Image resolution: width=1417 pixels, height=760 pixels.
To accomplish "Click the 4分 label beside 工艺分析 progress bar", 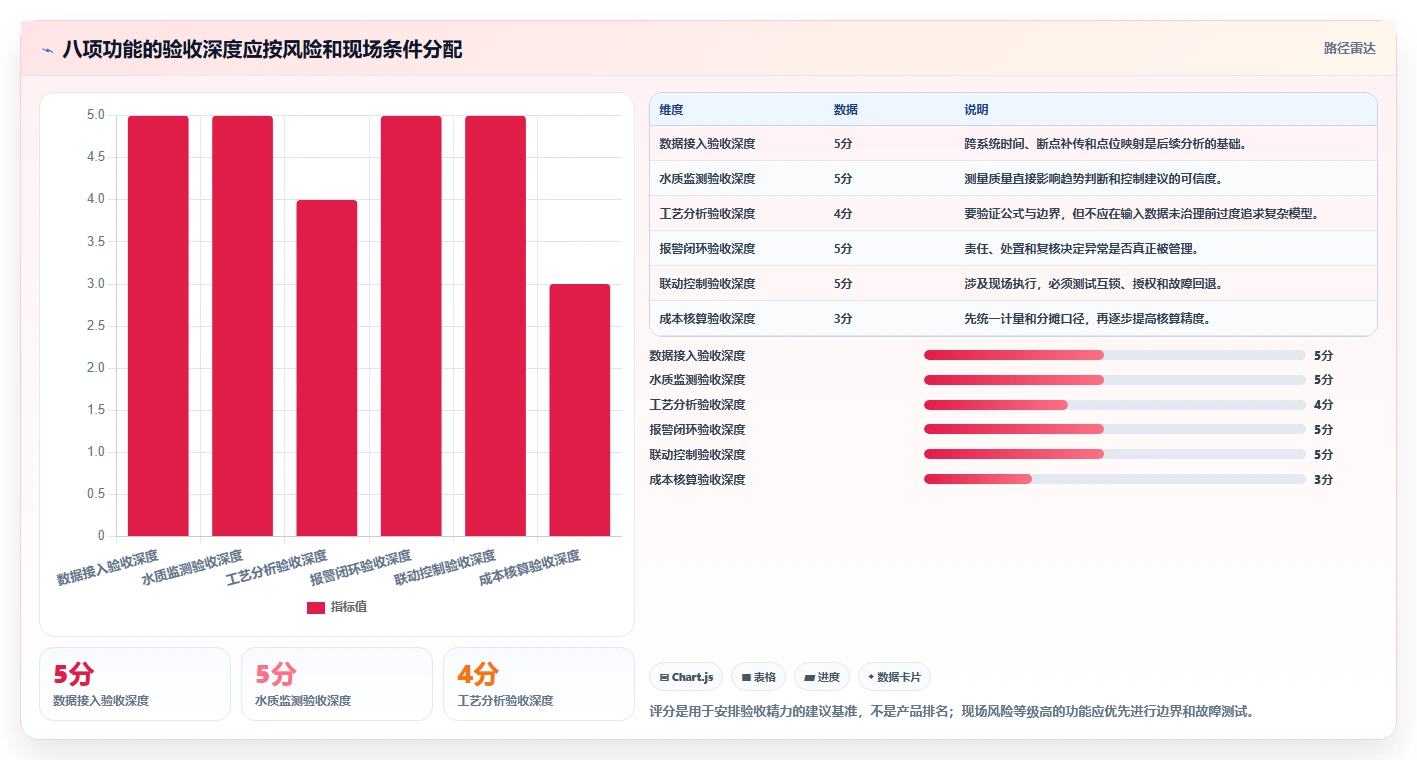I will (x=1323, y=405).
